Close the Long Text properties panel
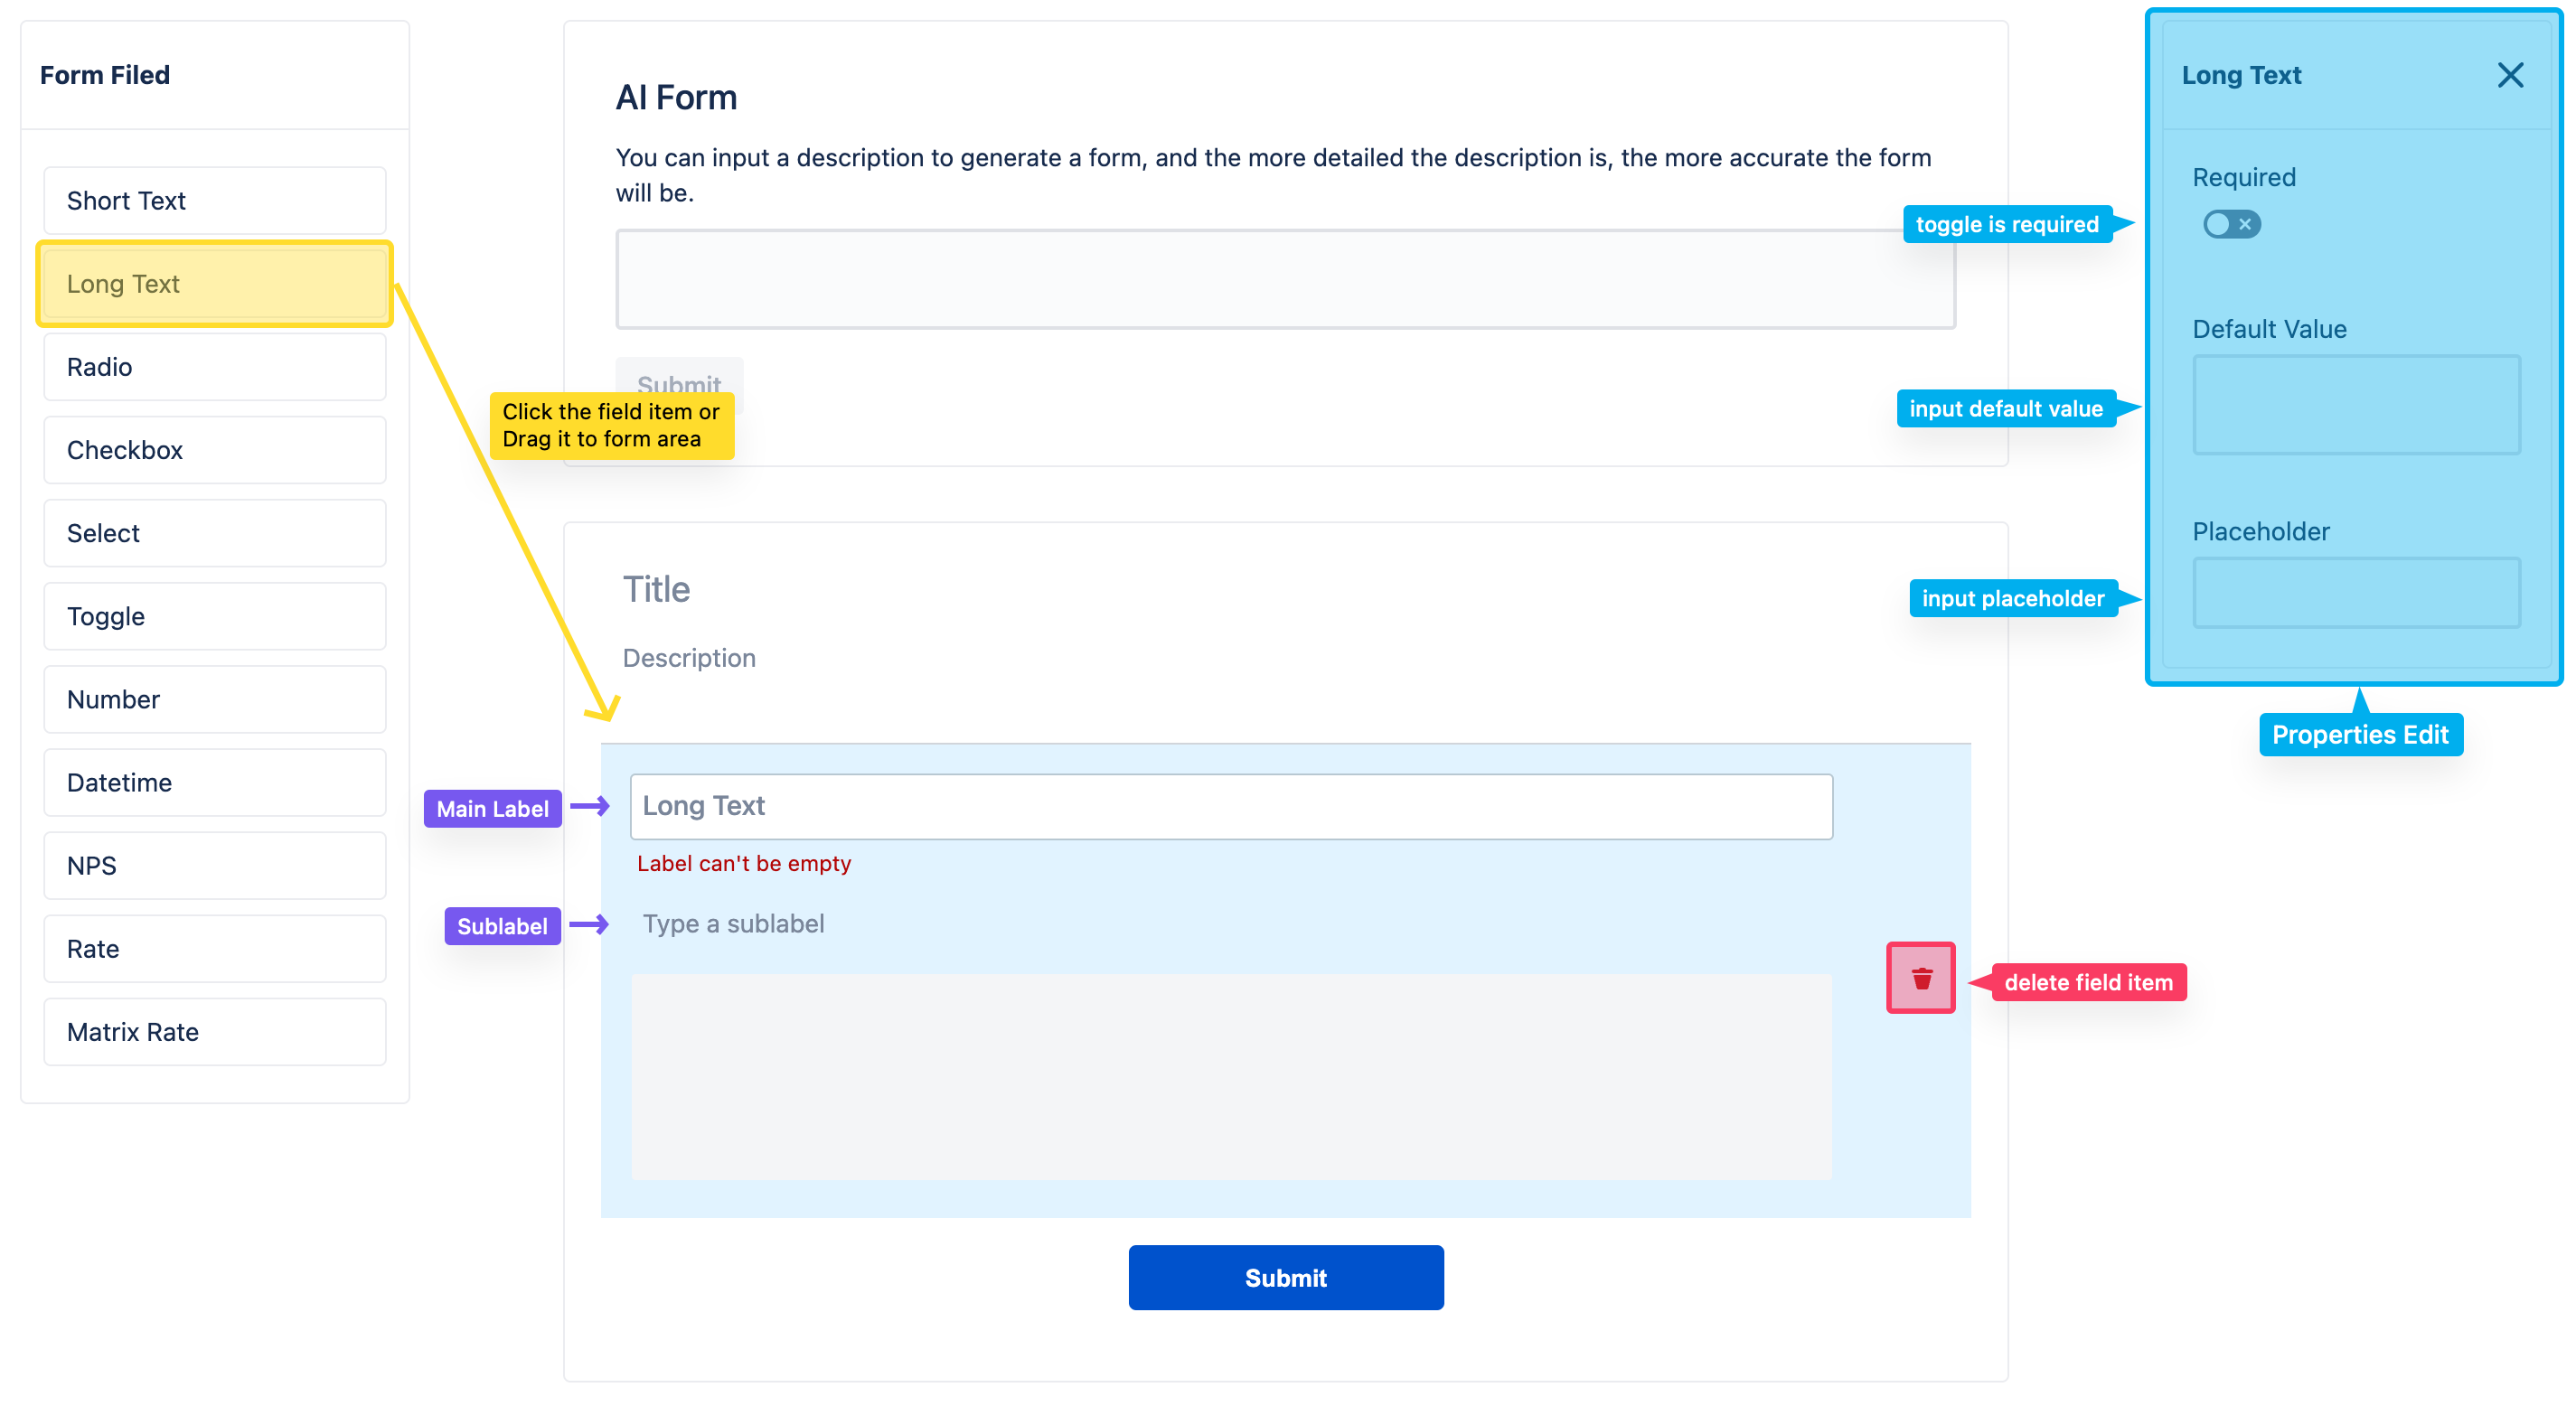This screenshot has height=1406, width=2576. tap(2509, 75)
